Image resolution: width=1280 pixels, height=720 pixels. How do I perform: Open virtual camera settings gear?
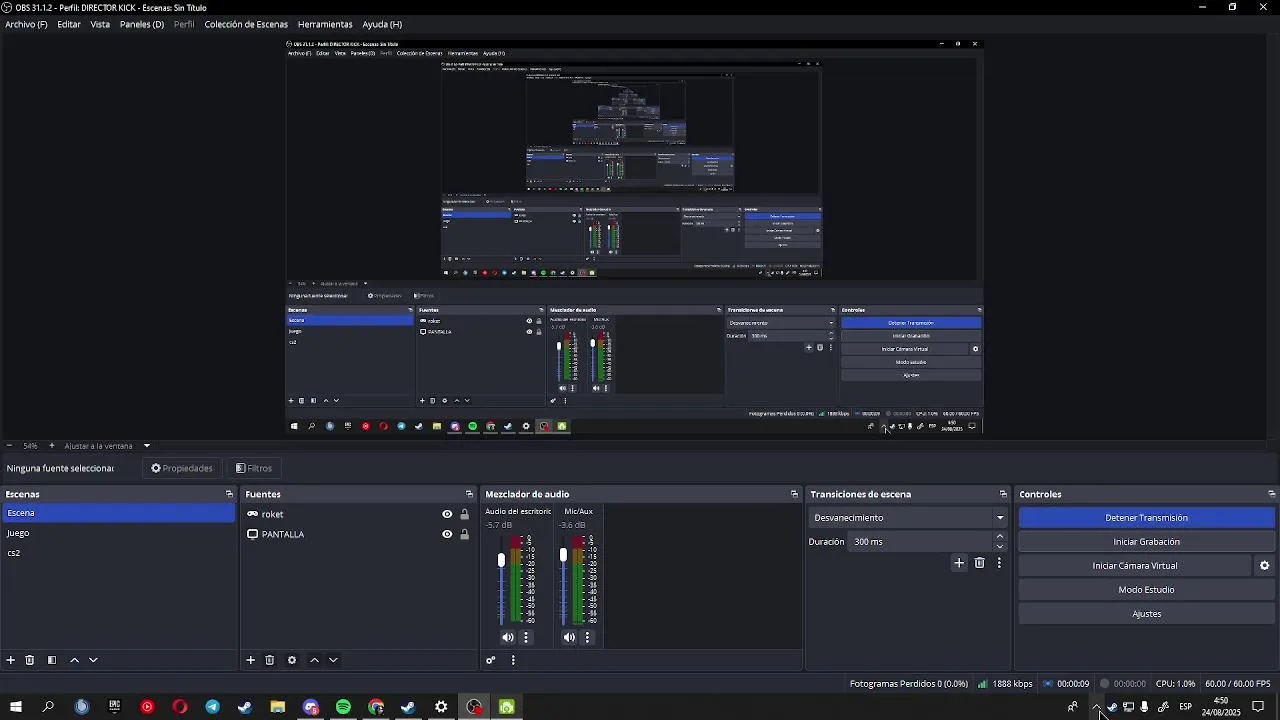(1265, 566)
